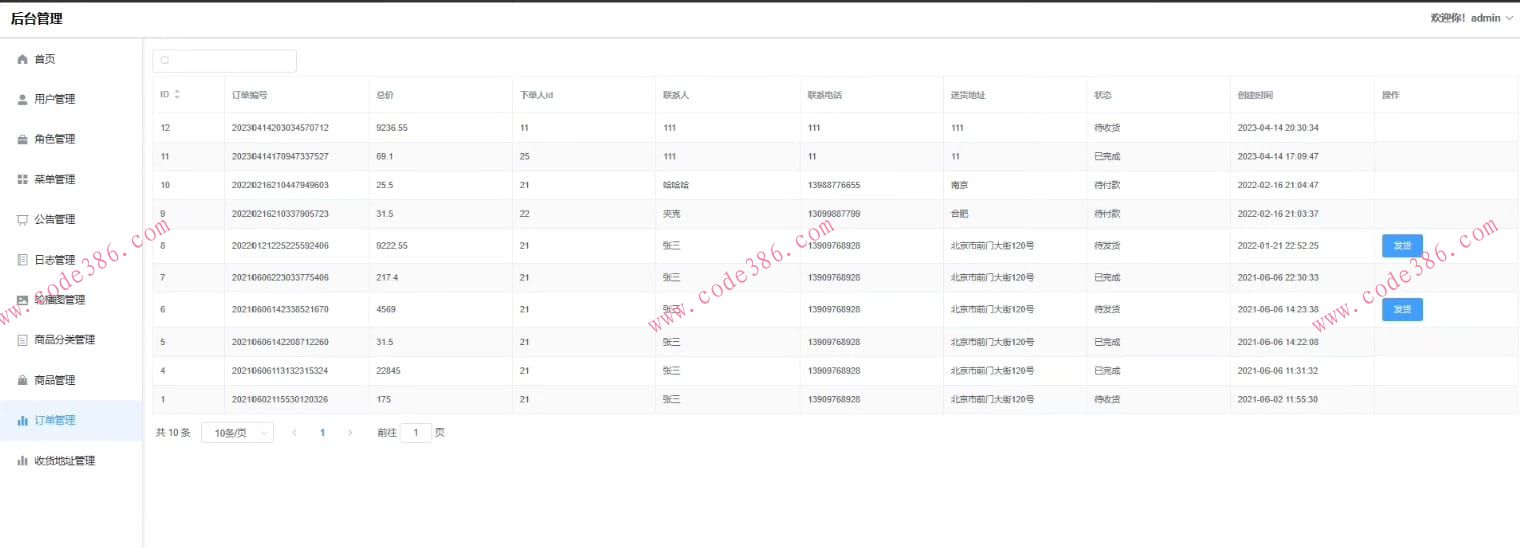Screen dimensions: 1520x548
Task: Click creation time 2023-04-14 20:30:34
Action: (1278, 128)
